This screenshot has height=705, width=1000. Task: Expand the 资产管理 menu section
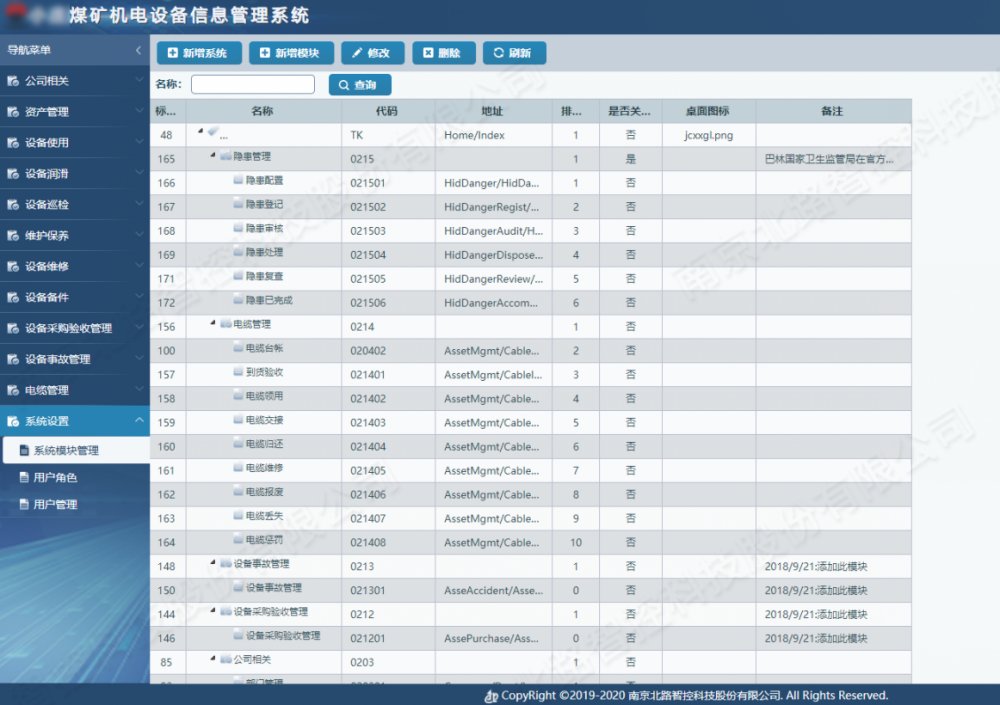pos(75,112)
